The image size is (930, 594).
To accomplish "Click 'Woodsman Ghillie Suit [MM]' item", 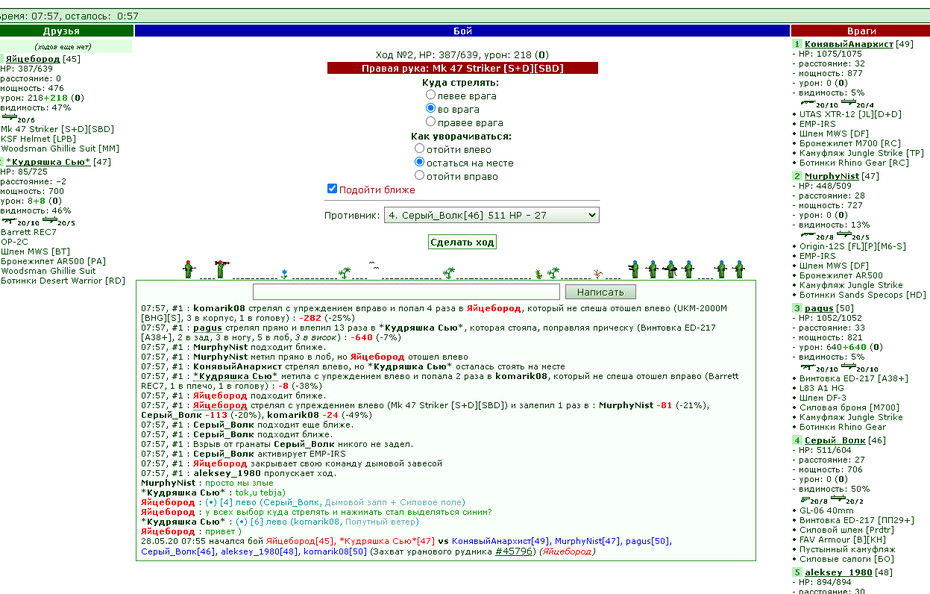I will point(60,148).
